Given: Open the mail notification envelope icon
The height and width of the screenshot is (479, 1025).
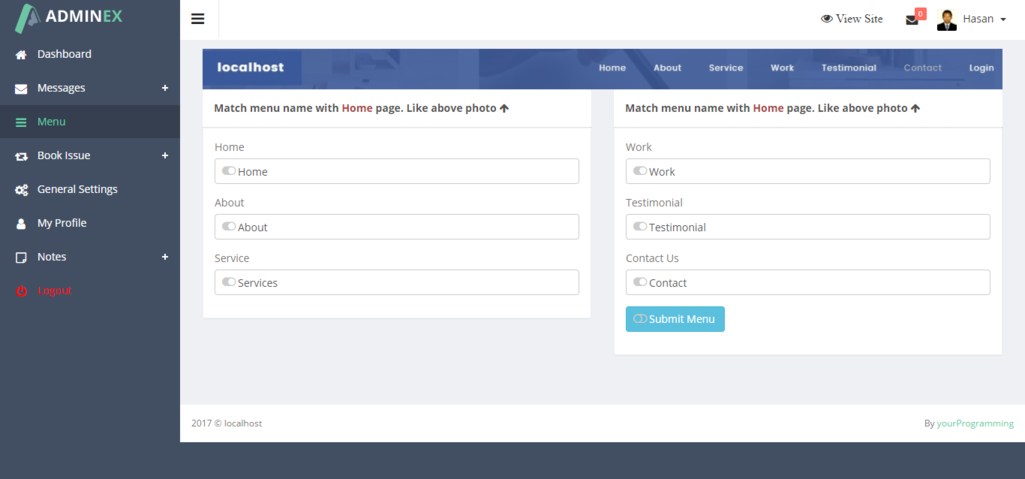Looking at the screenshot, I should [912, 19].
